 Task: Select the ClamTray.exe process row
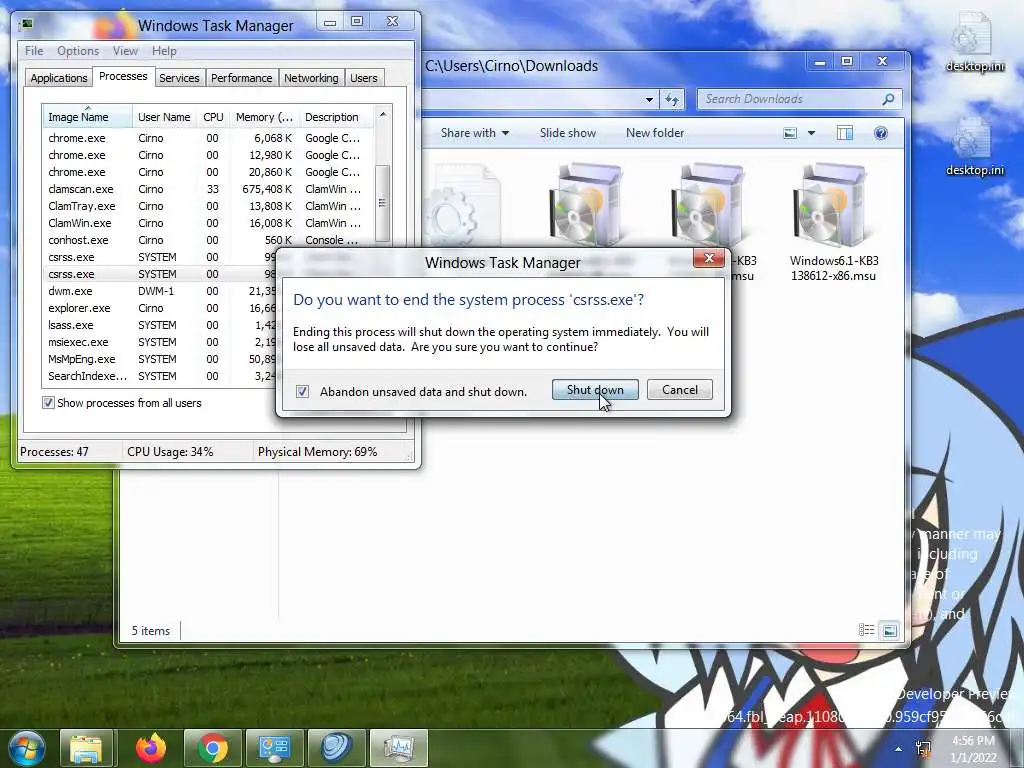(208, 206)
